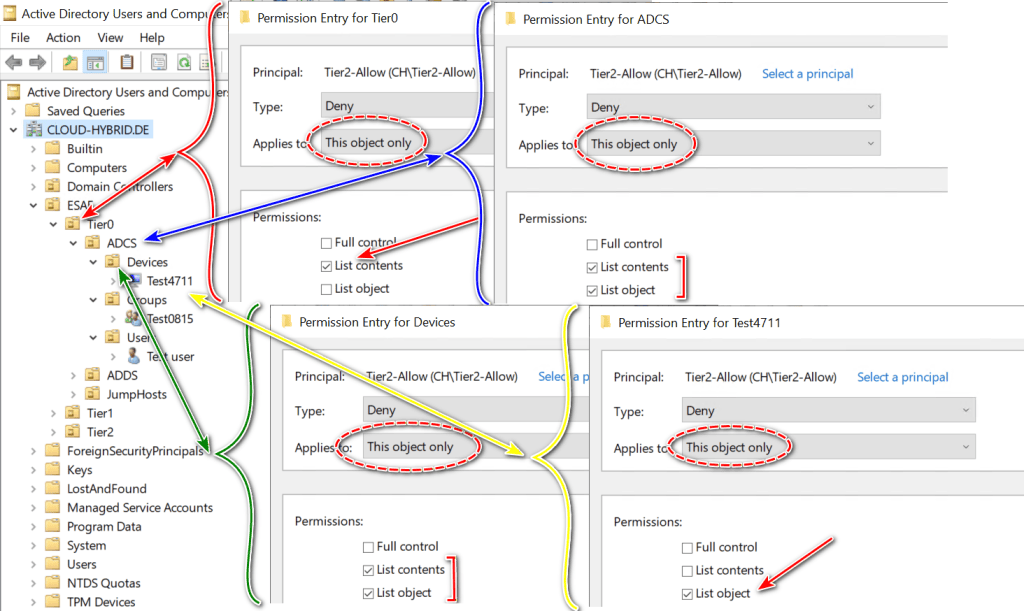Uncheck List contents in Devices permission entry
This screenshot has width=1024, height=611.
point(369,570)
